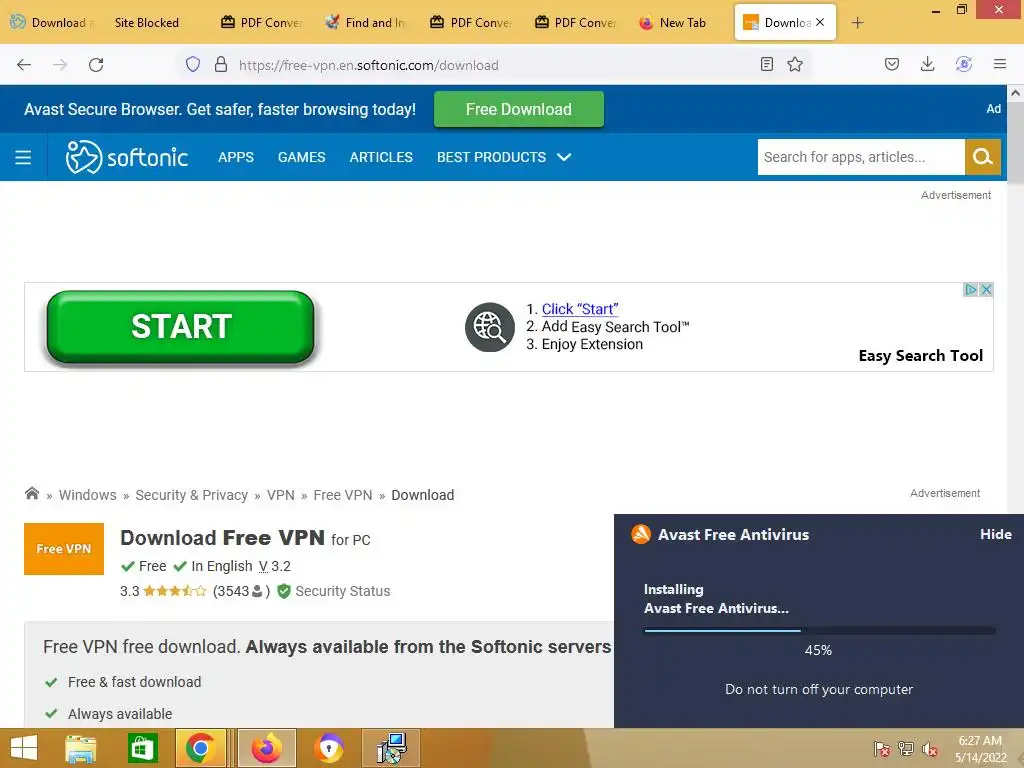The width and height of the screenshot is (1024, 768).
Task: Click the forward navigation arrow
Action: point(60,65)
